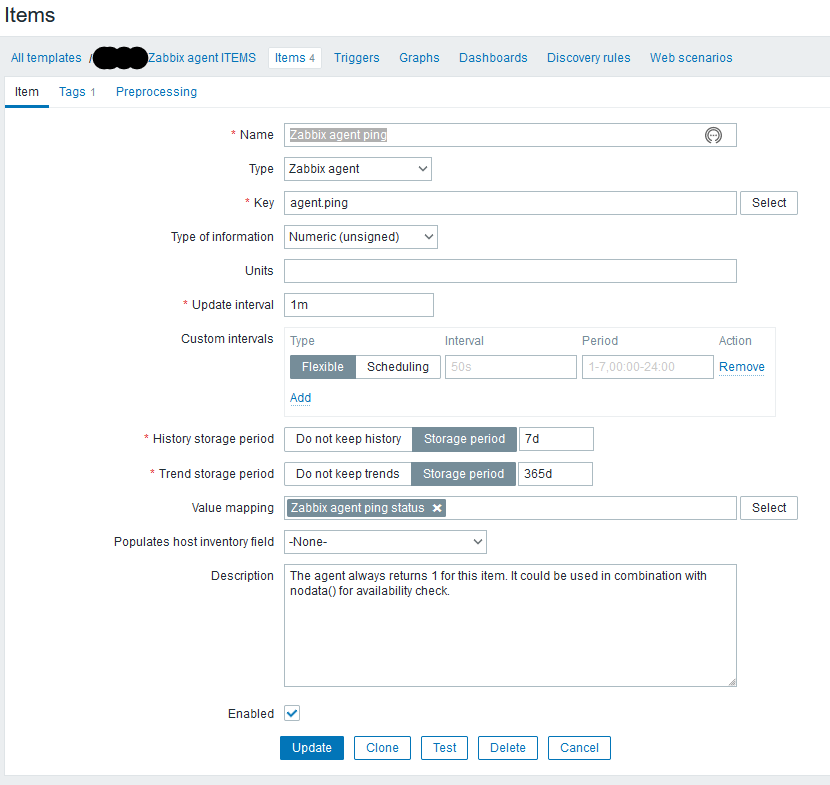Open Discovery rules section

[589, 58]
